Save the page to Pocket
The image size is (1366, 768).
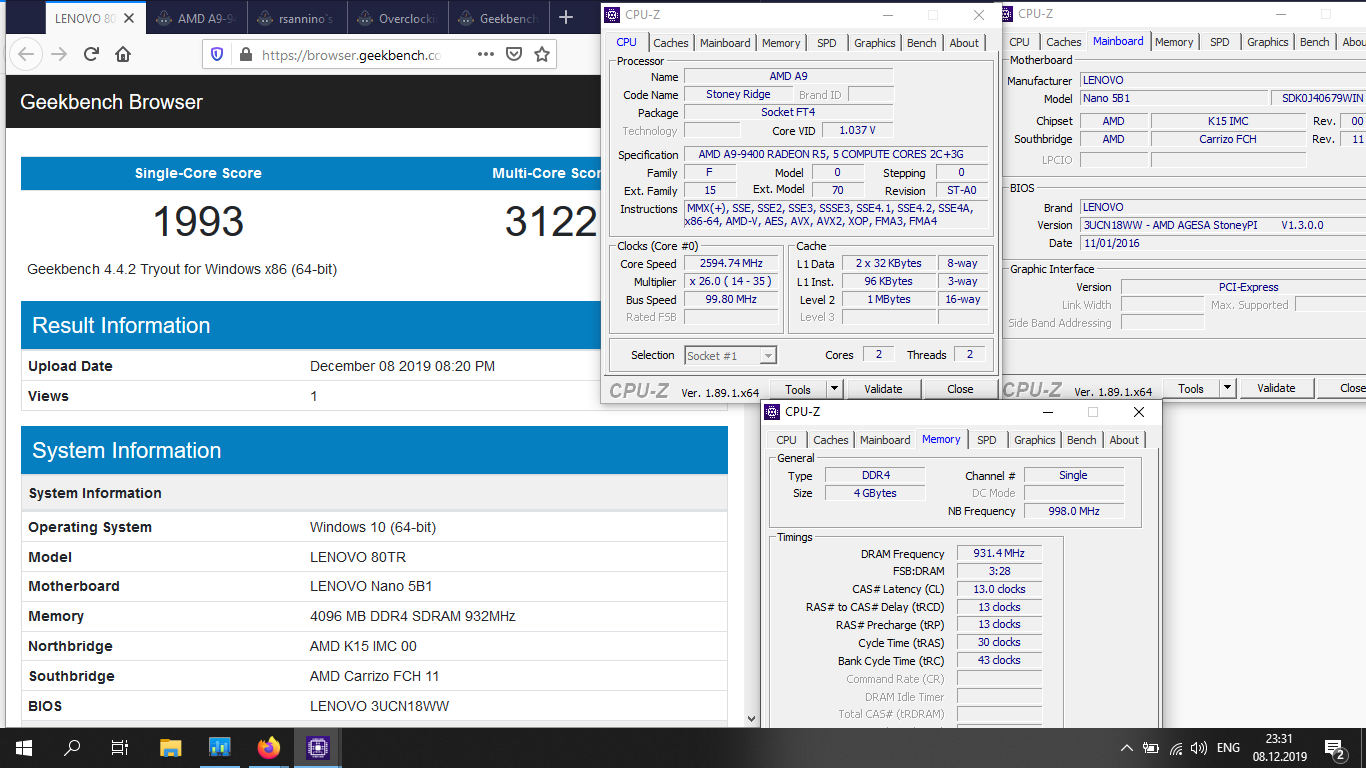[513, 54]
